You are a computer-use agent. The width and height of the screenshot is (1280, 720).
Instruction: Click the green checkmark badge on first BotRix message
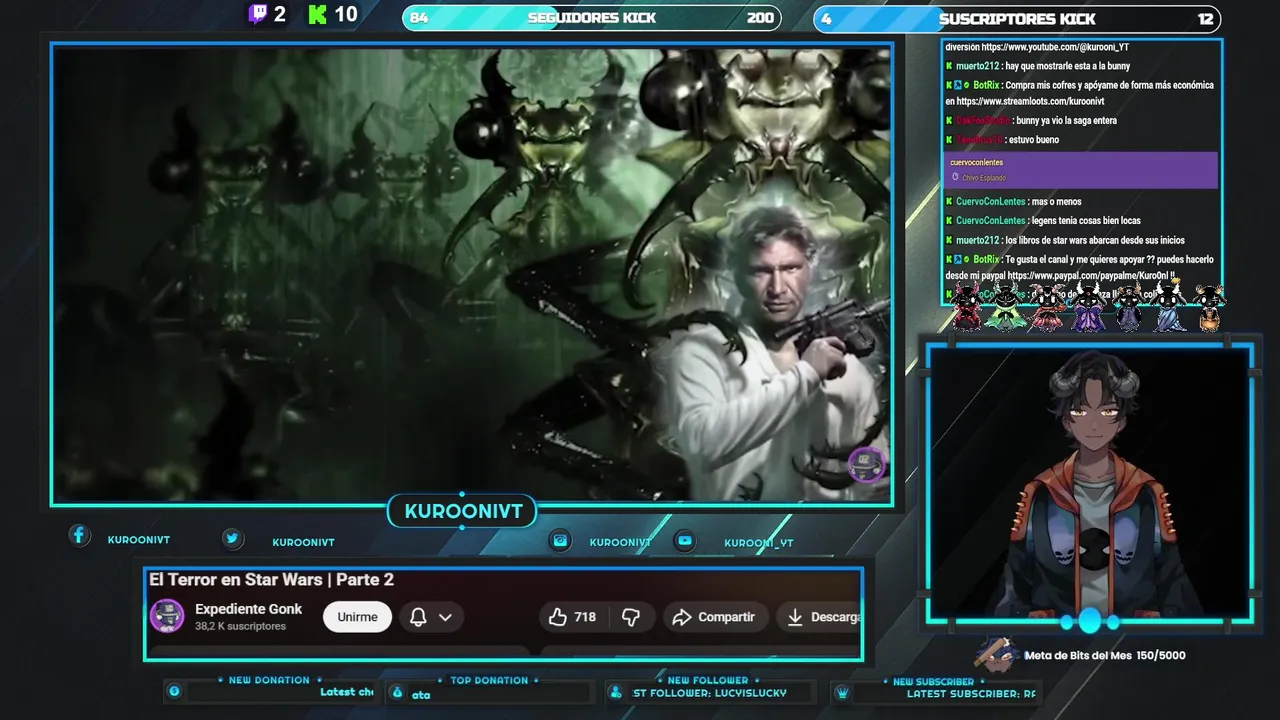966,85
